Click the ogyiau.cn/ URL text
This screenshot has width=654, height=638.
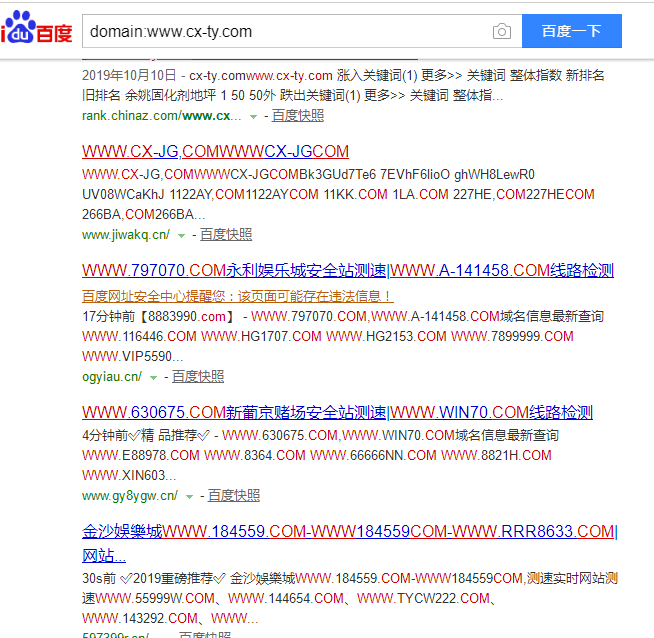click(x=112, y=377)
